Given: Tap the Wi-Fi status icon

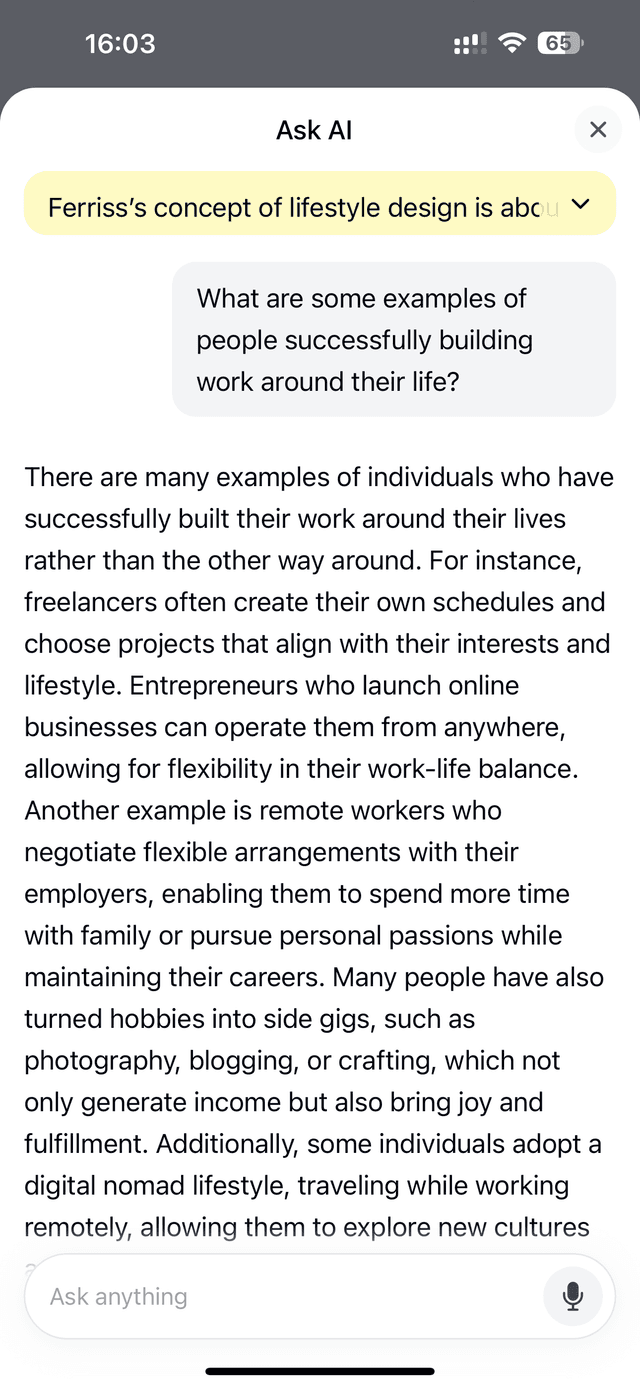Looking at the screenshot, I should [x=513, y=43].
